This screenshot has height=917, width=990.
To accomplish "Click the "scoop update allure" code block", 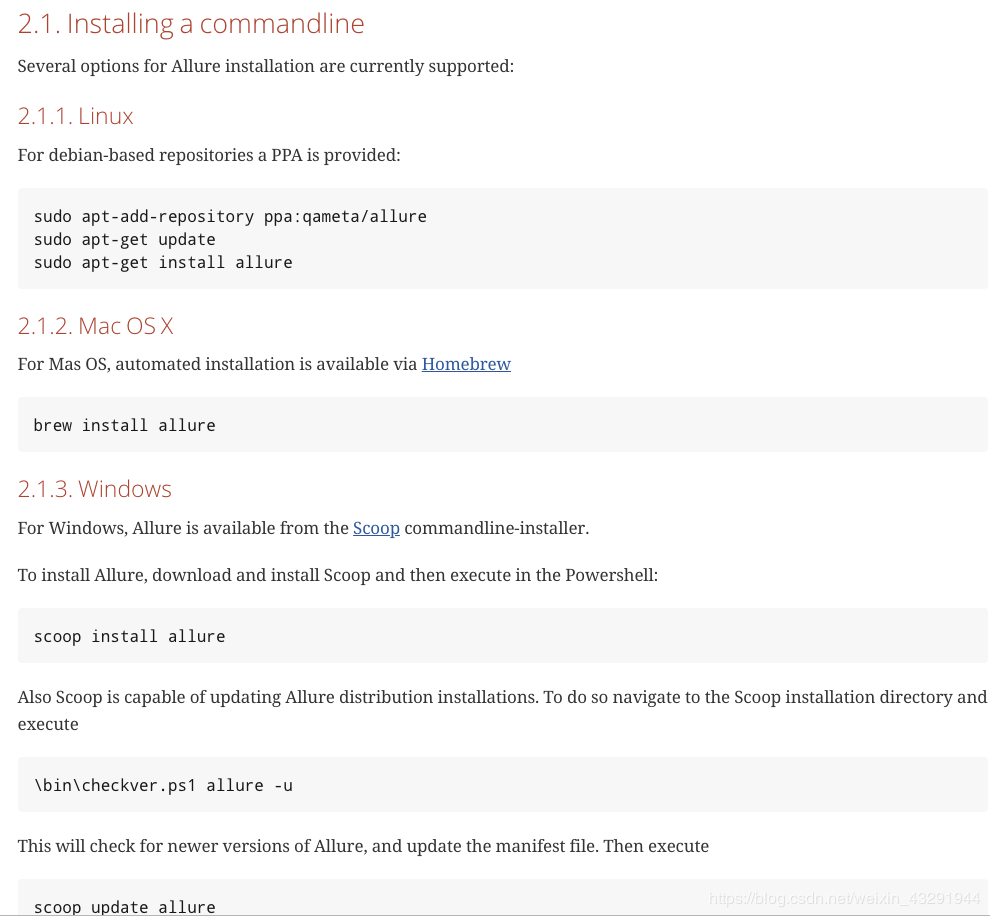I will [x=125, y=907].
